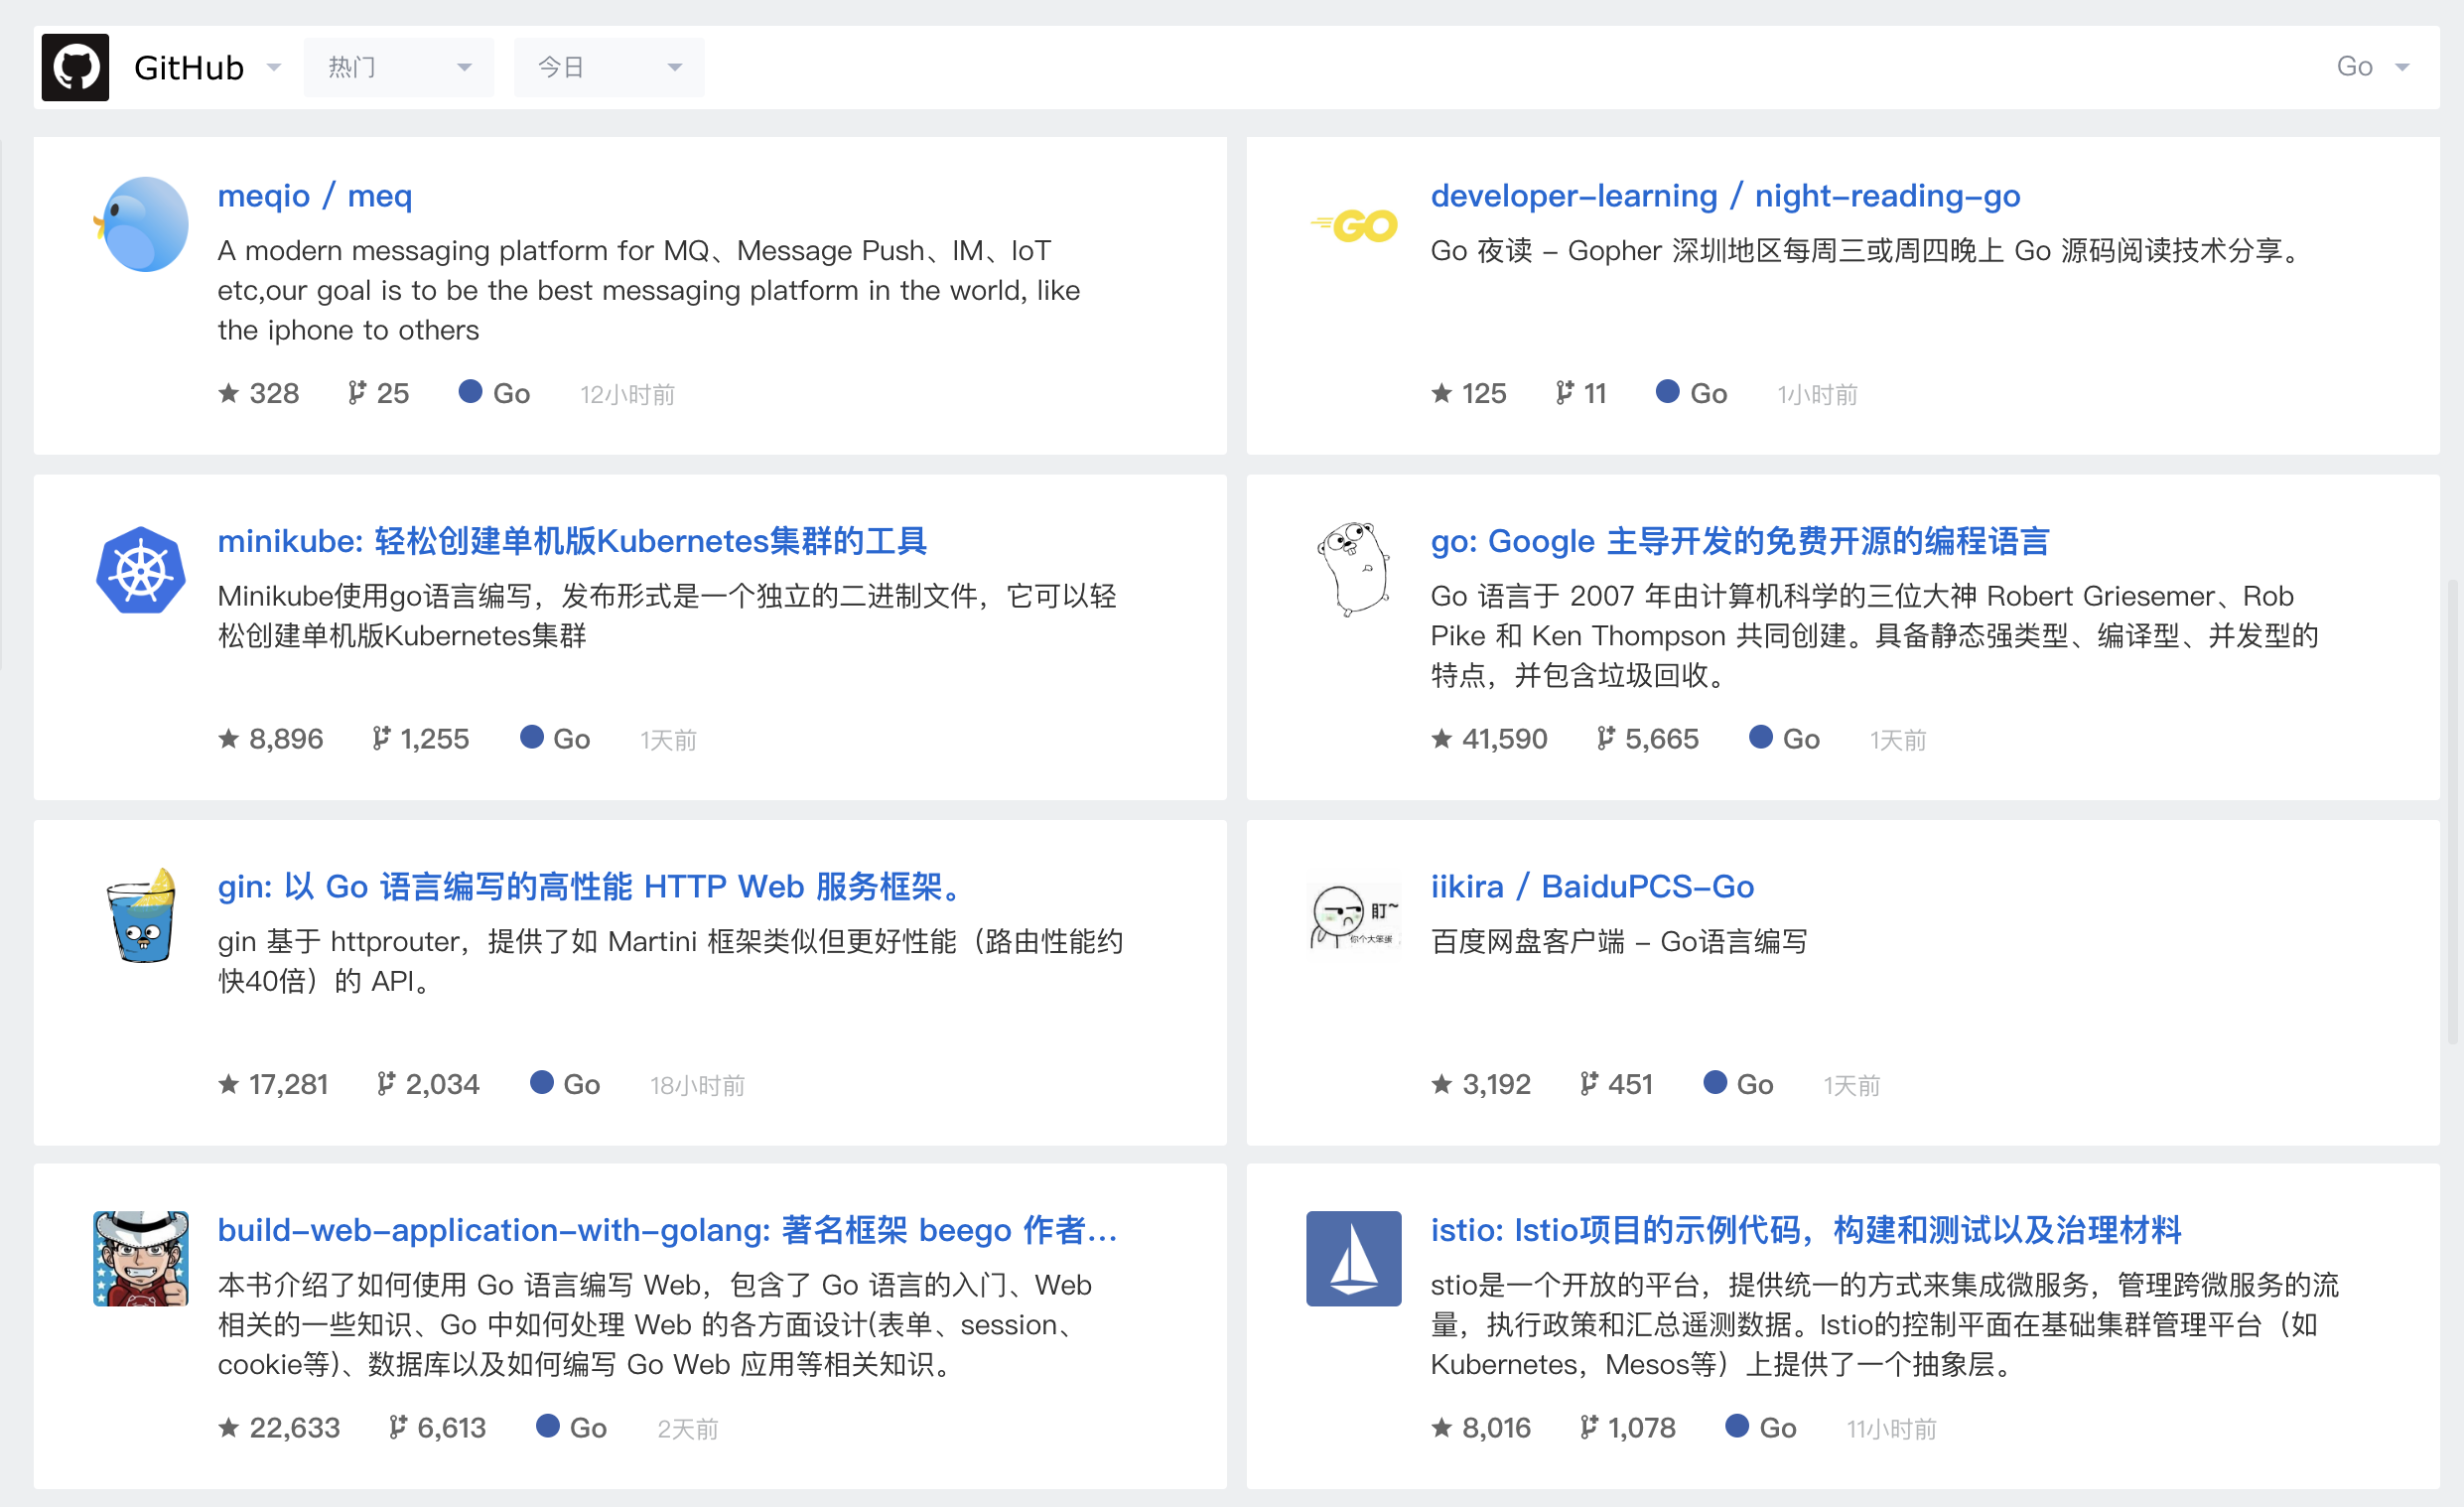2464x1507 pixels.
Task: Click the GitHub octocat logo icon
Action: [x=75, y=67]
